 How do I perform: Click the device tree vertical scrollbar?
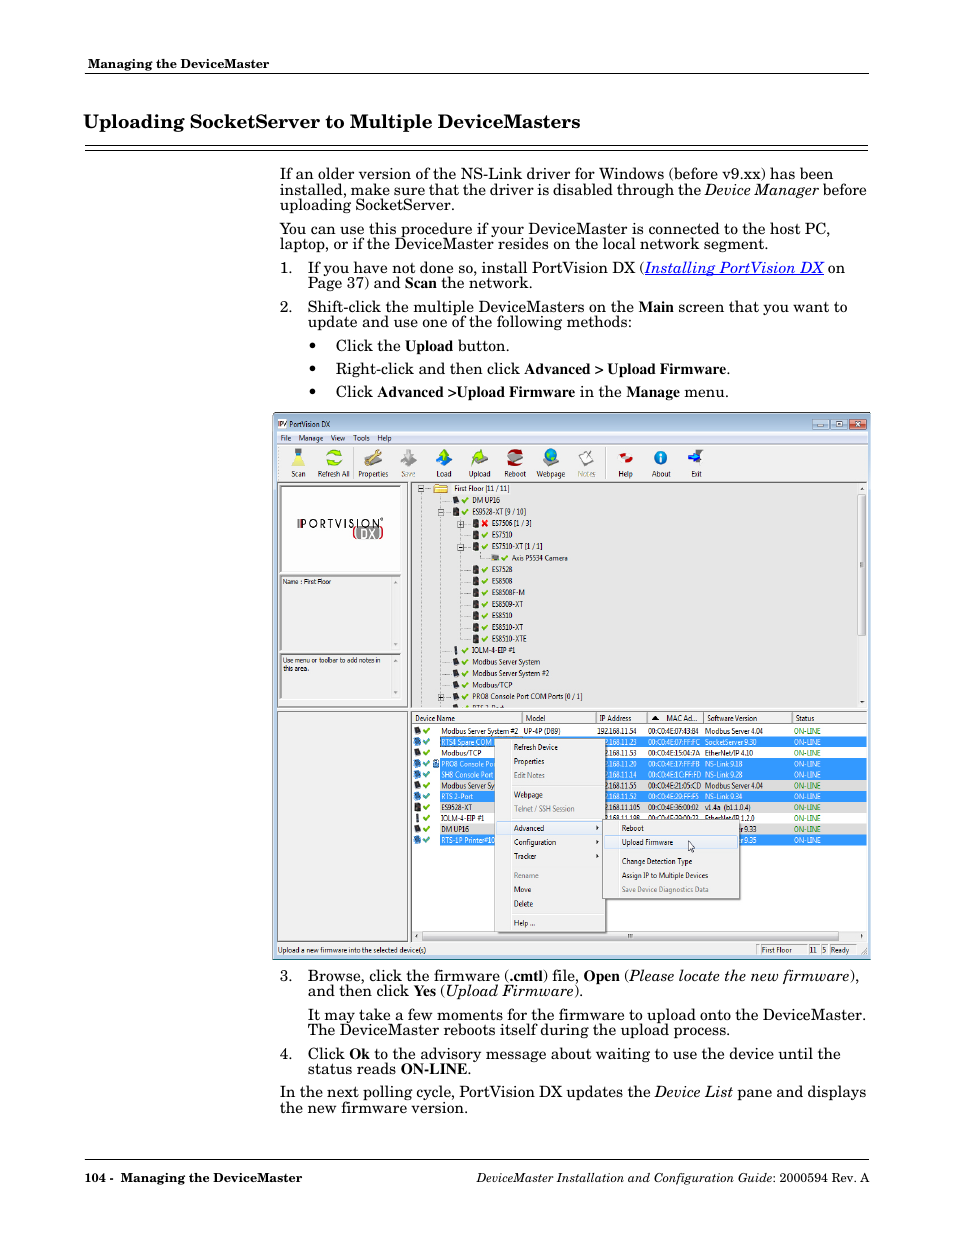tap(862, 564)
